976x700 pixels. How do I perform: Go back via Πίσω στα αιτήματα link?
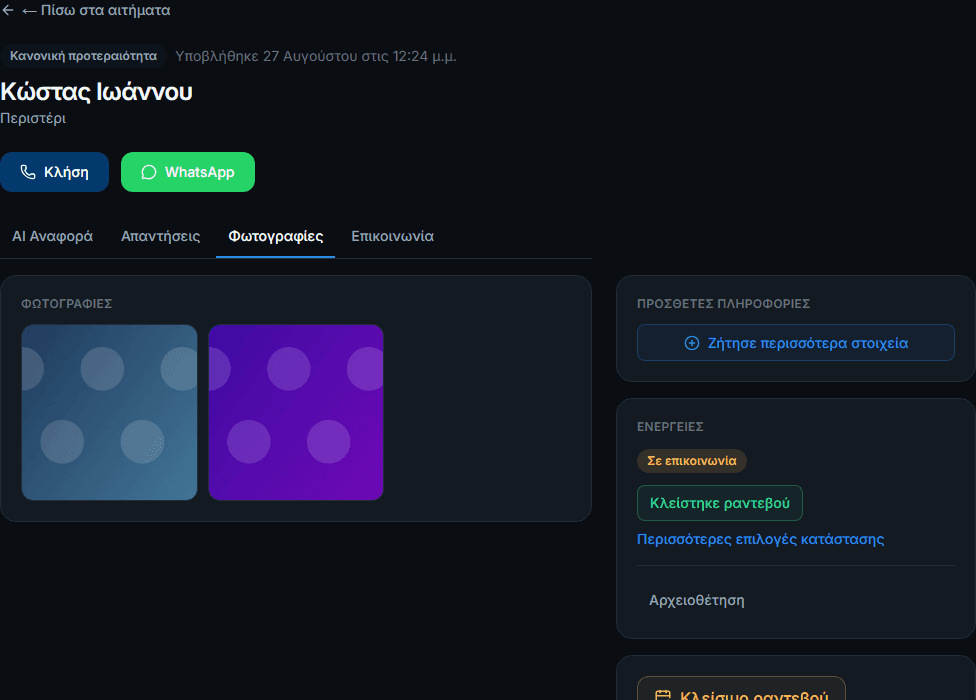(96, 10)
